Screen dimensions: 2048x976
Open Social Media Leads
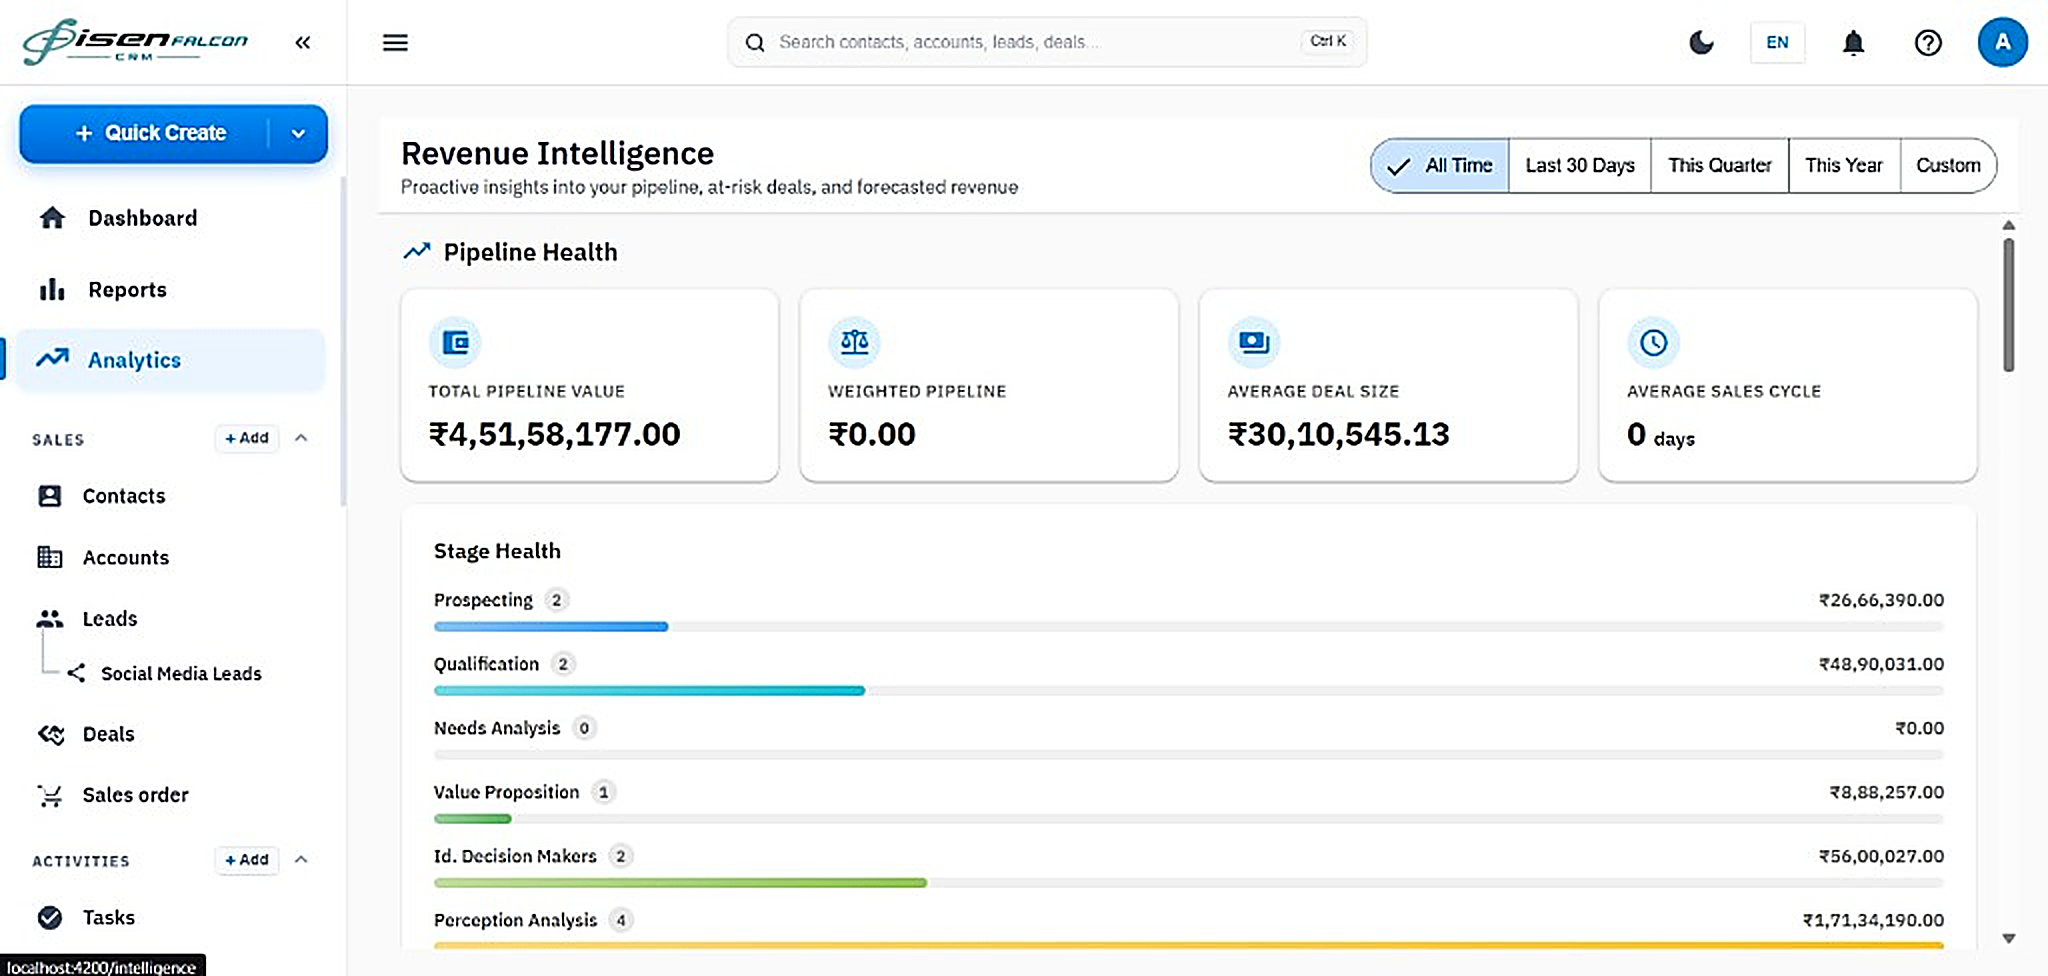coord(181,673)
